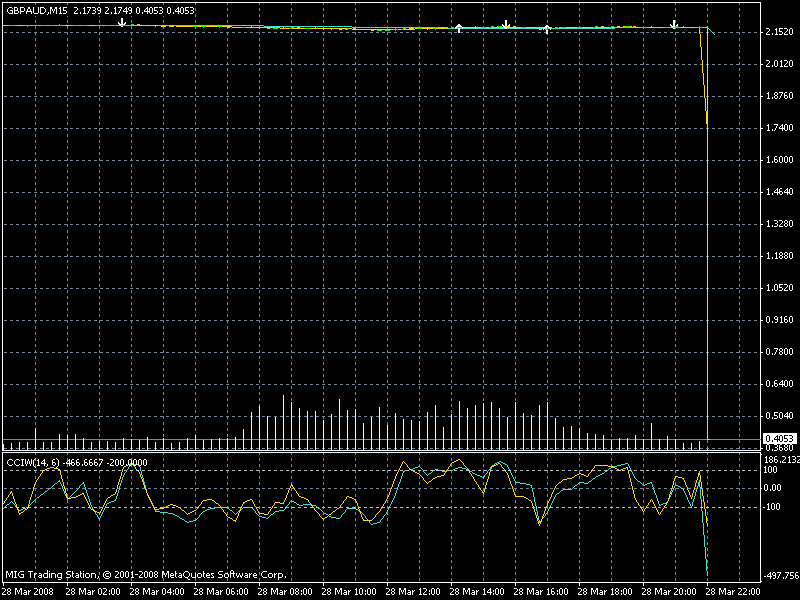Screen dimensions: 800x600
Task: Click the MIG Trading Station copyright text
Action: coord(146,575)
